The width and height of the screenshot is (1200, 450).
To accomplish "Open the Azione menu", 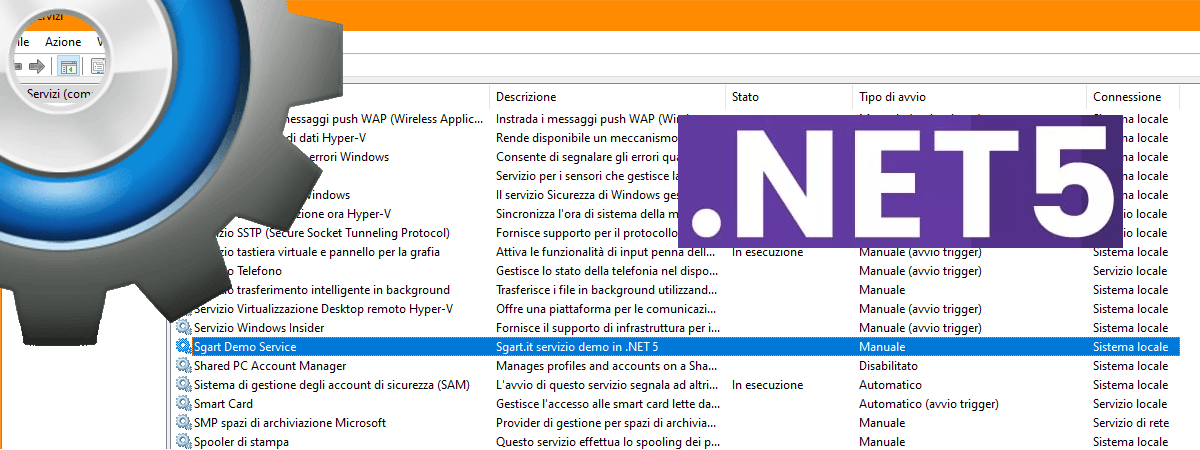I will pos(63,42).
